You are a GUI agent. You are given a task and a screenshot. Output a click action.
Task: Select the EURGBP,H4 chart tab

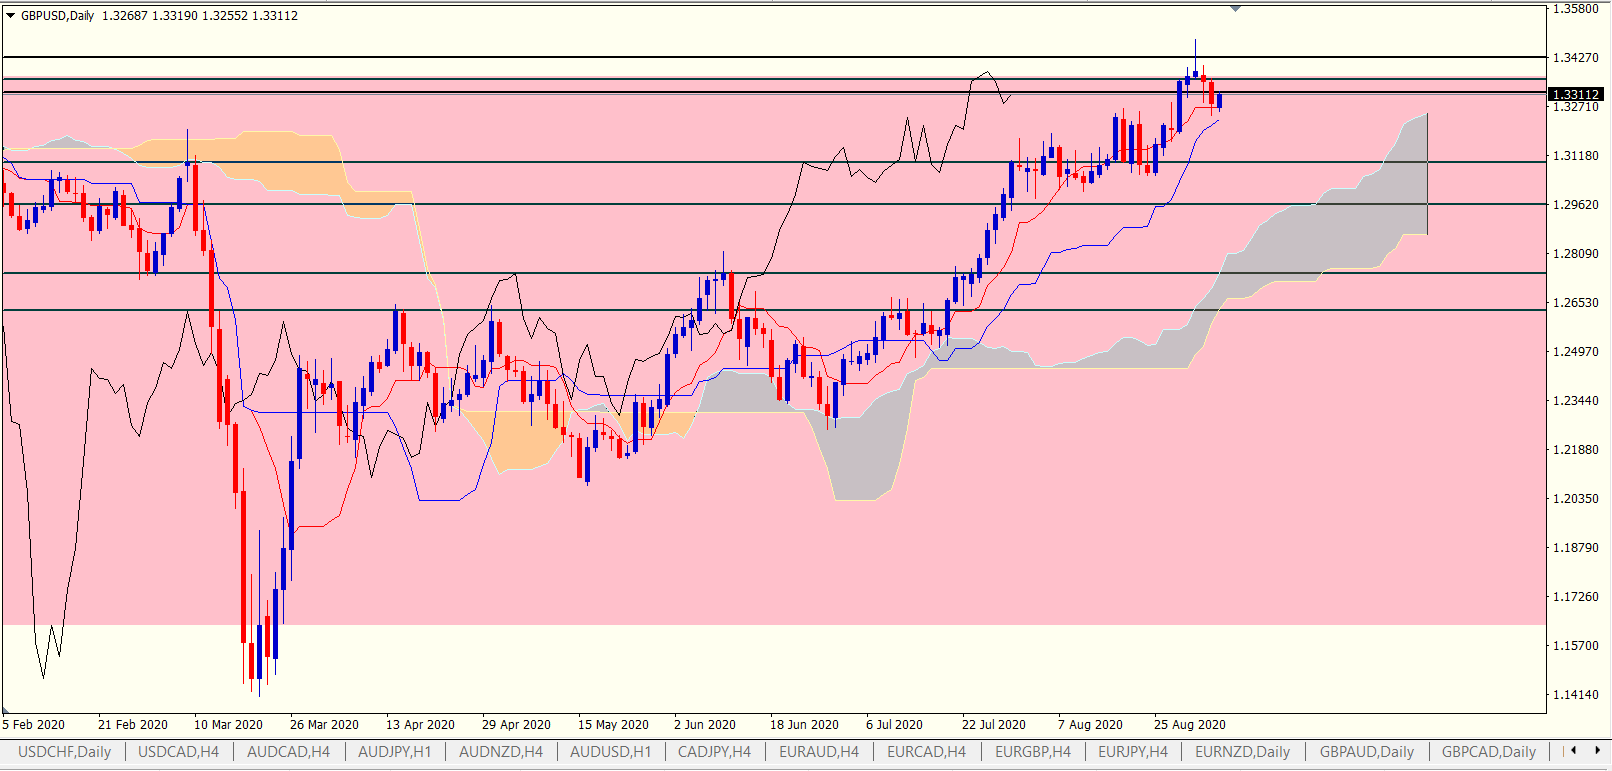1033,752
